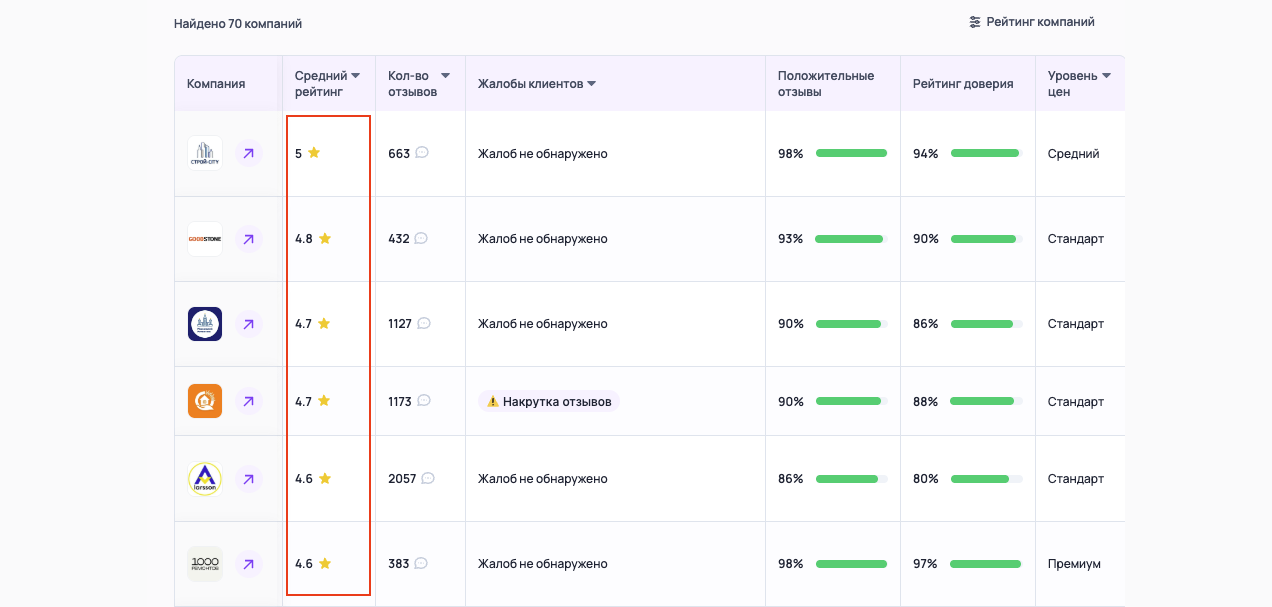
Task: Click the chat icon next to 2057 reviews
Action: 428,477
